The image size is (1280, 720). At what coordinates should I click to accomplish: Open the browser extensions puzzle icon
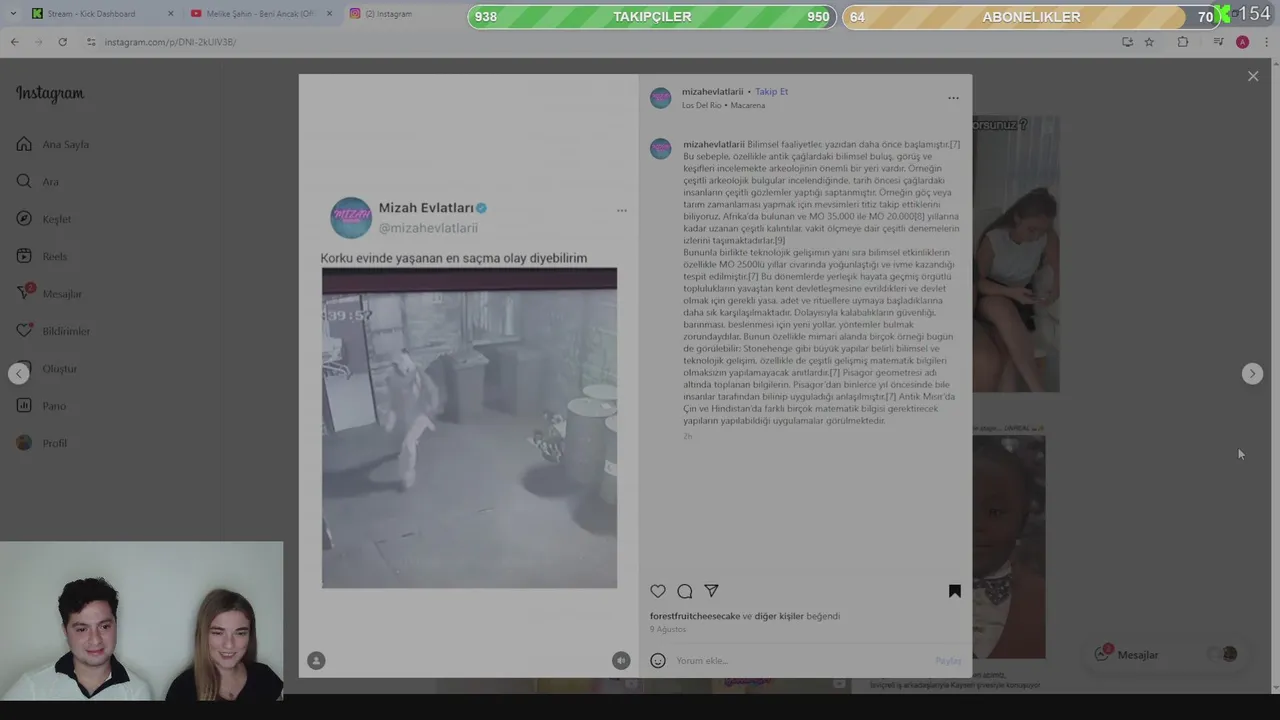click(x=1183, y=42)
